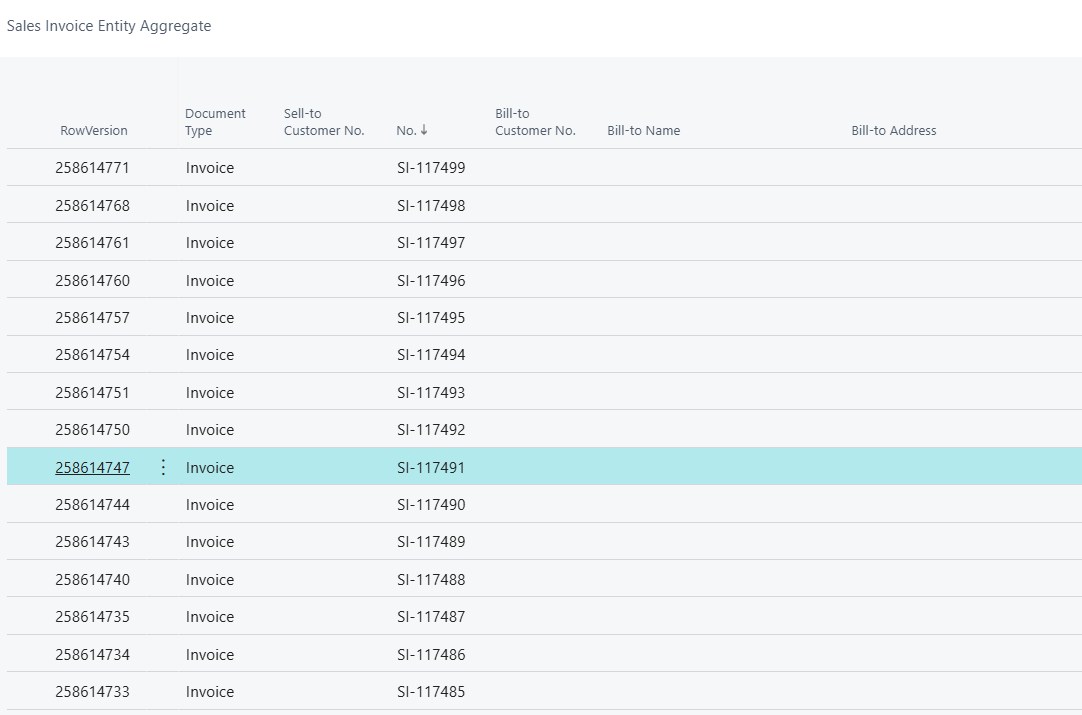Viewport: 1082px width, 715px height.
Task: Click the Sales Invoice Entity Aggregate page title
Action: [x=109, y=26]
